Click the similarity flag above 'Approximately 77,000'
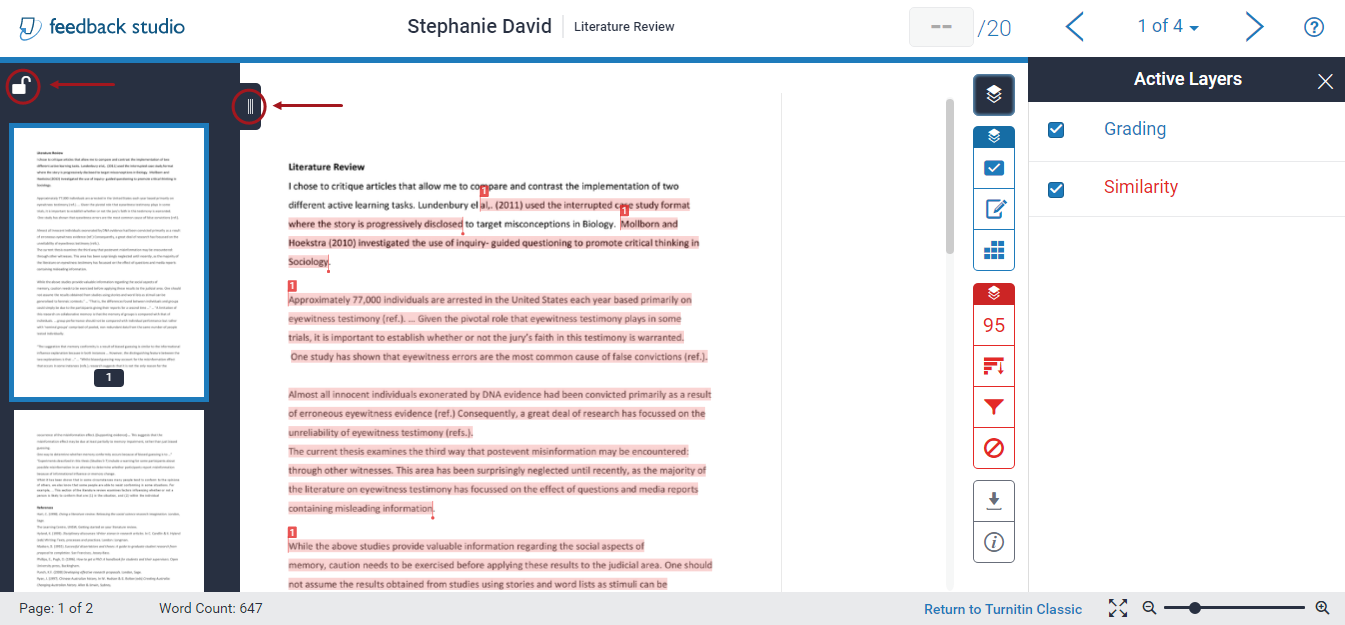Screen dimensions: 1345x625 [292, 287]
